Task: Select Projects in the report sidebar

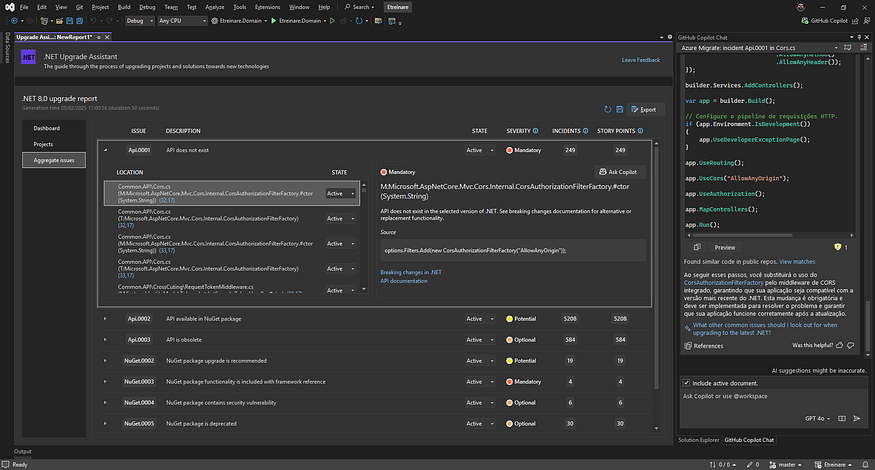Action: 43,144
